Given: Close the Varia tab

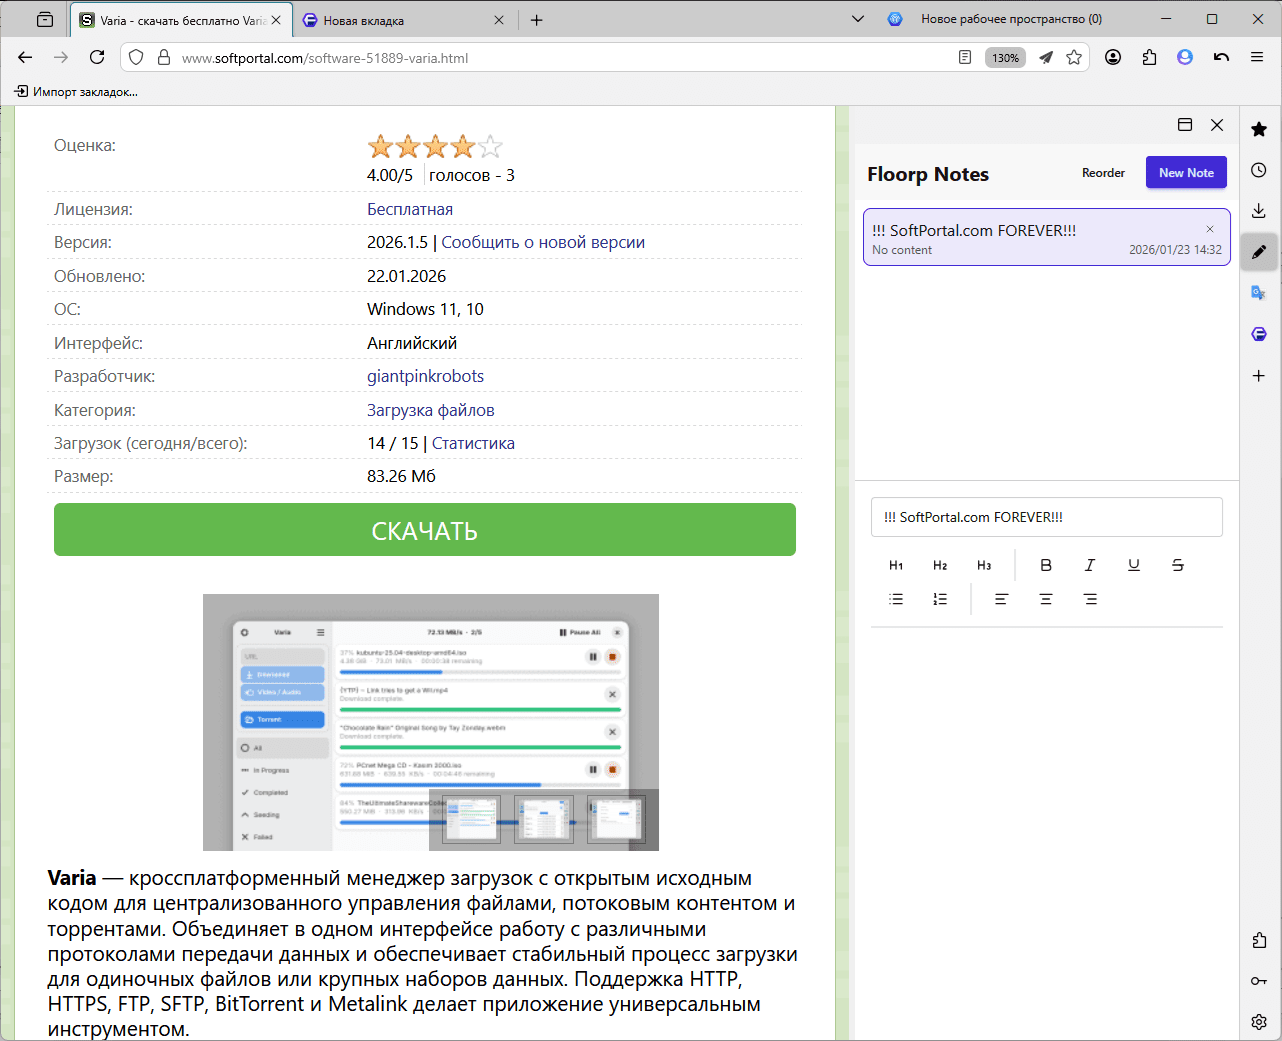Looking at the screenshot, I should (x=276, y=20).
